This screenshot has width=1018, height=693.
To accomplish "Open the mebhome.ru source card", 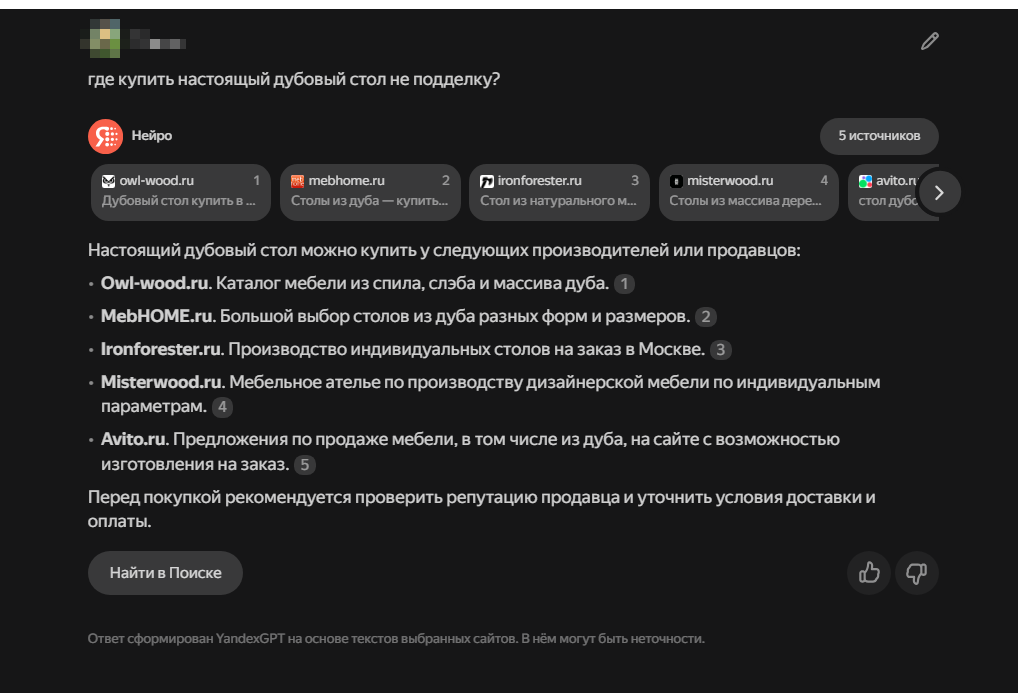I will coord(370,191).
